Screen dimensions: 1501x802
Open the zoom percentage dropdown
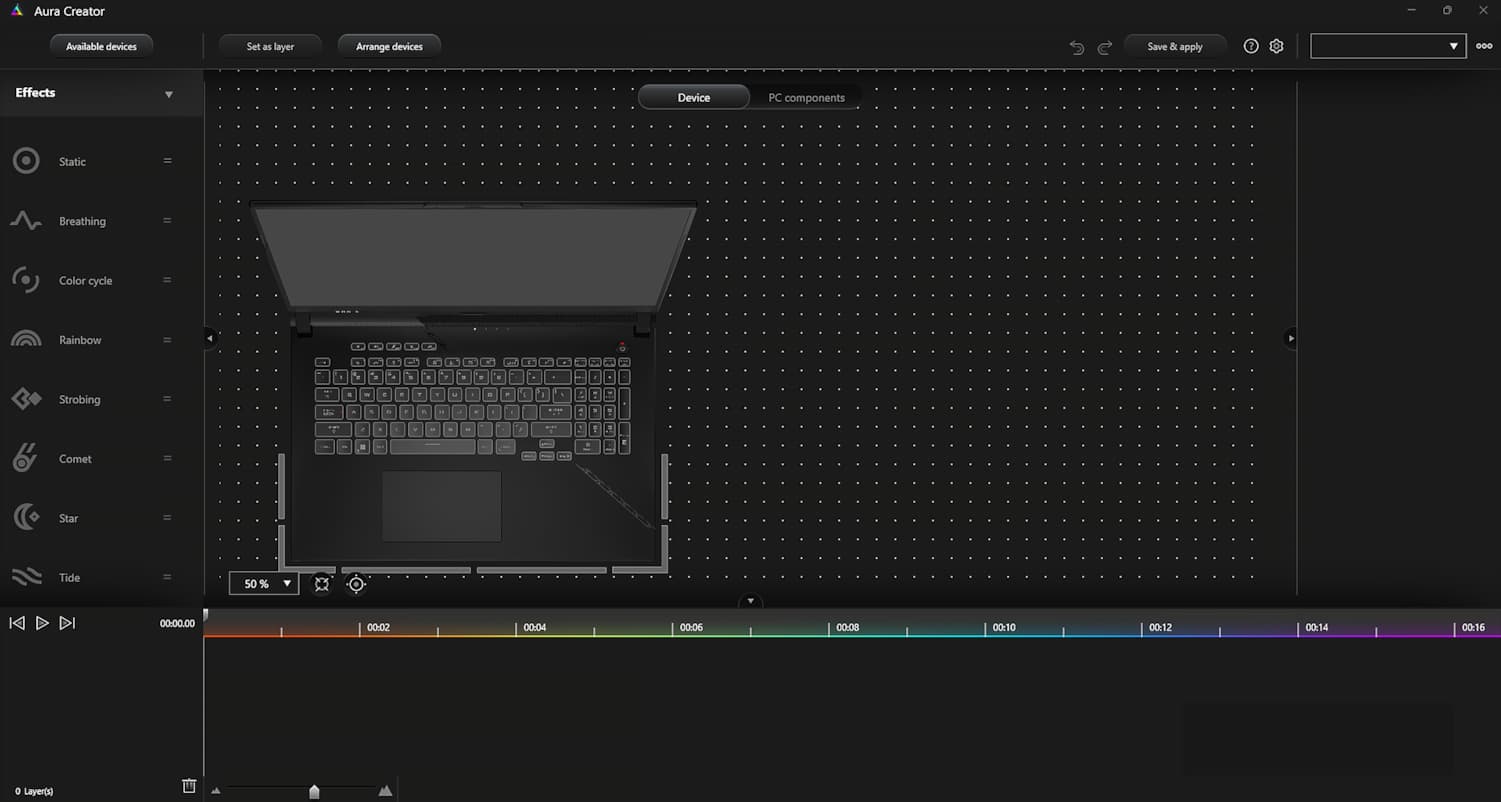[286, 583]
